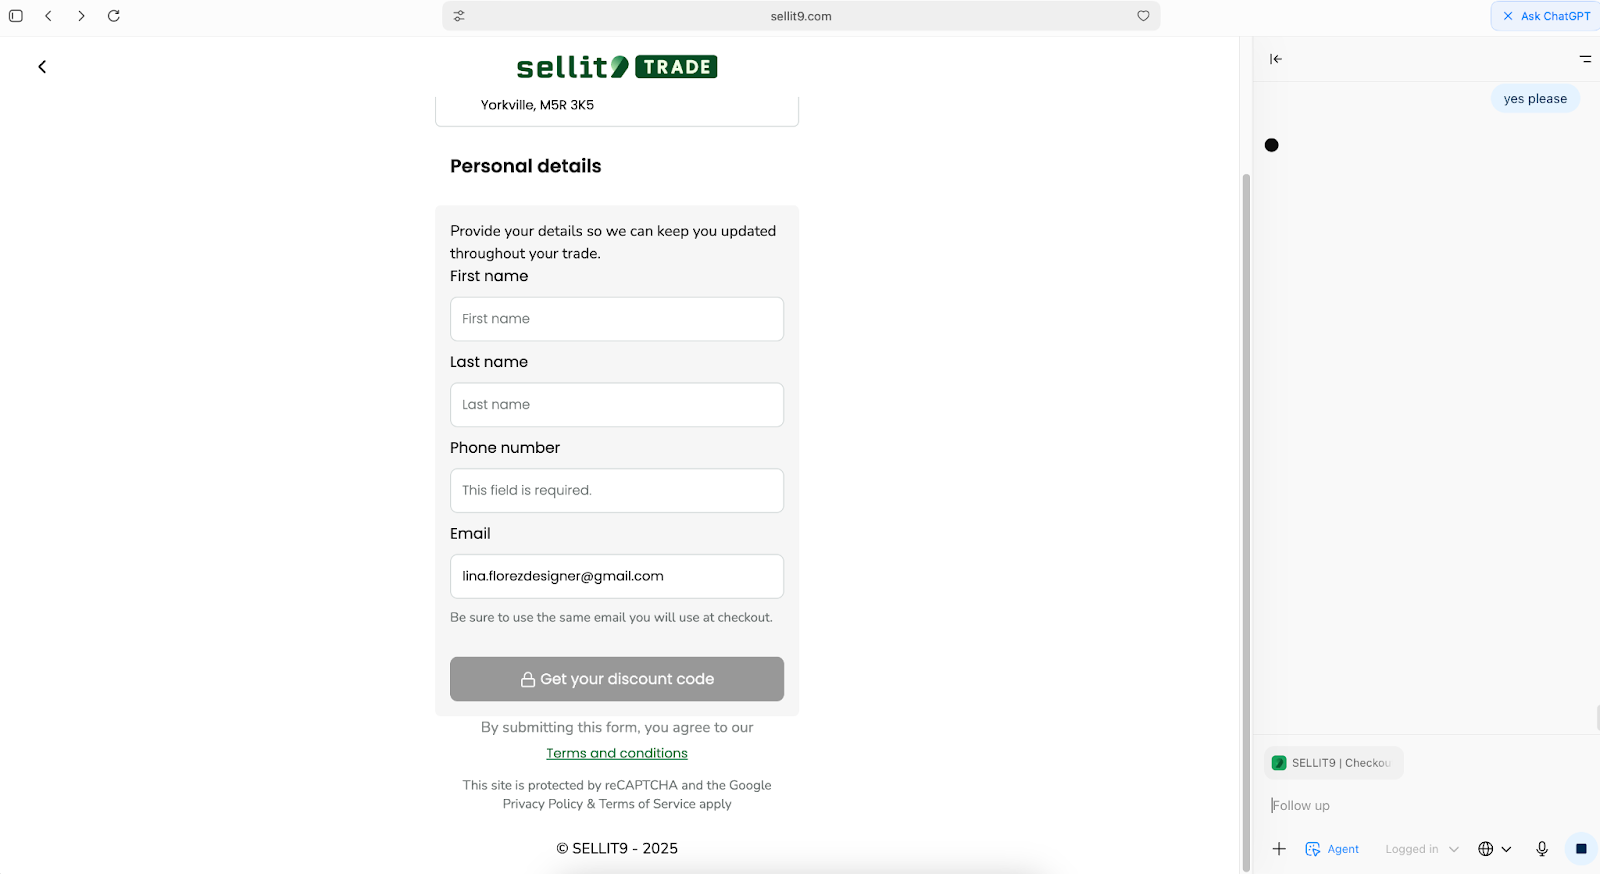The height and width of the screenshot is (874, 1600).
Task: Click the browser back arrow icon
Action: (48, 16)
